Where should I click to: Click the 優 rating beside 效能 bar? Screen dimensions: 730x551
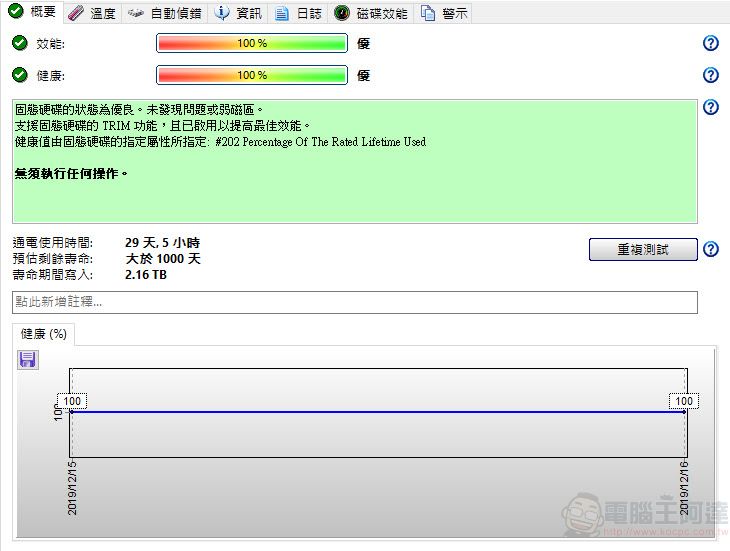click(364, 43)
